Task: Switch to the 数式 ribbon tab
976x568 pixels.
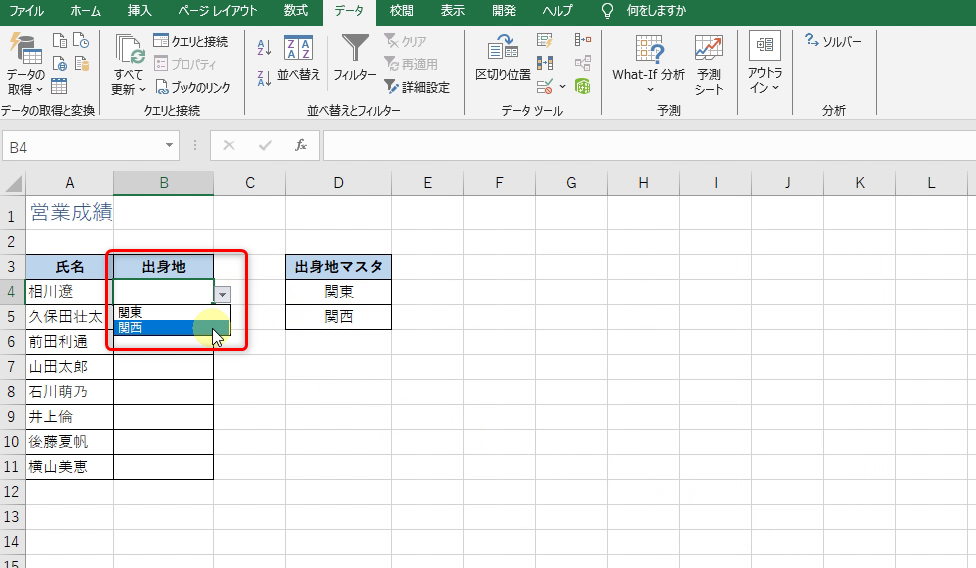Action: [295, 11]
